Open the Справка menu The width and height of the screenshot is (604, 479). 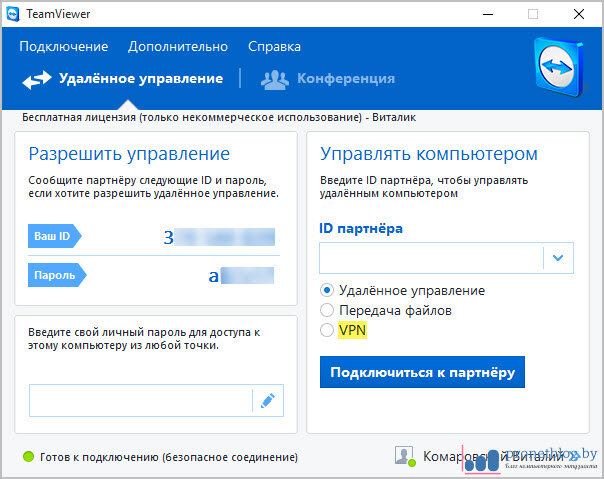pos(274,46)
